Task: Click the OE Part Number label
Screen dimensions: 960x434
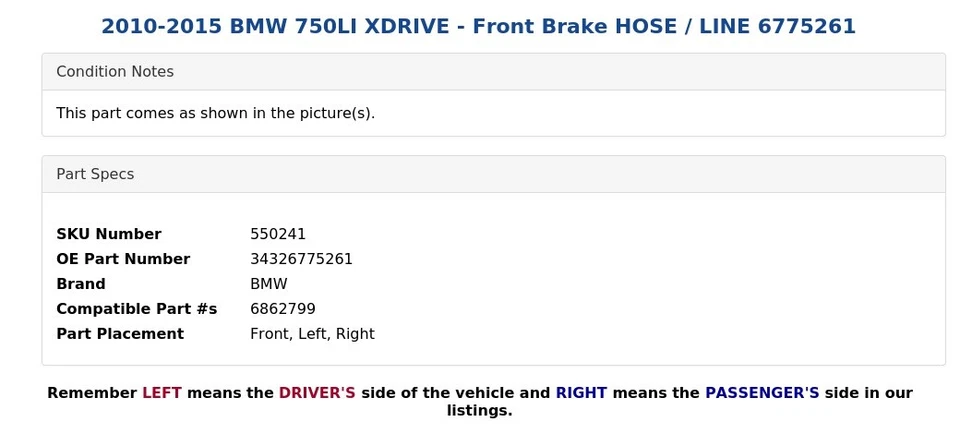Action: (123, 259)
